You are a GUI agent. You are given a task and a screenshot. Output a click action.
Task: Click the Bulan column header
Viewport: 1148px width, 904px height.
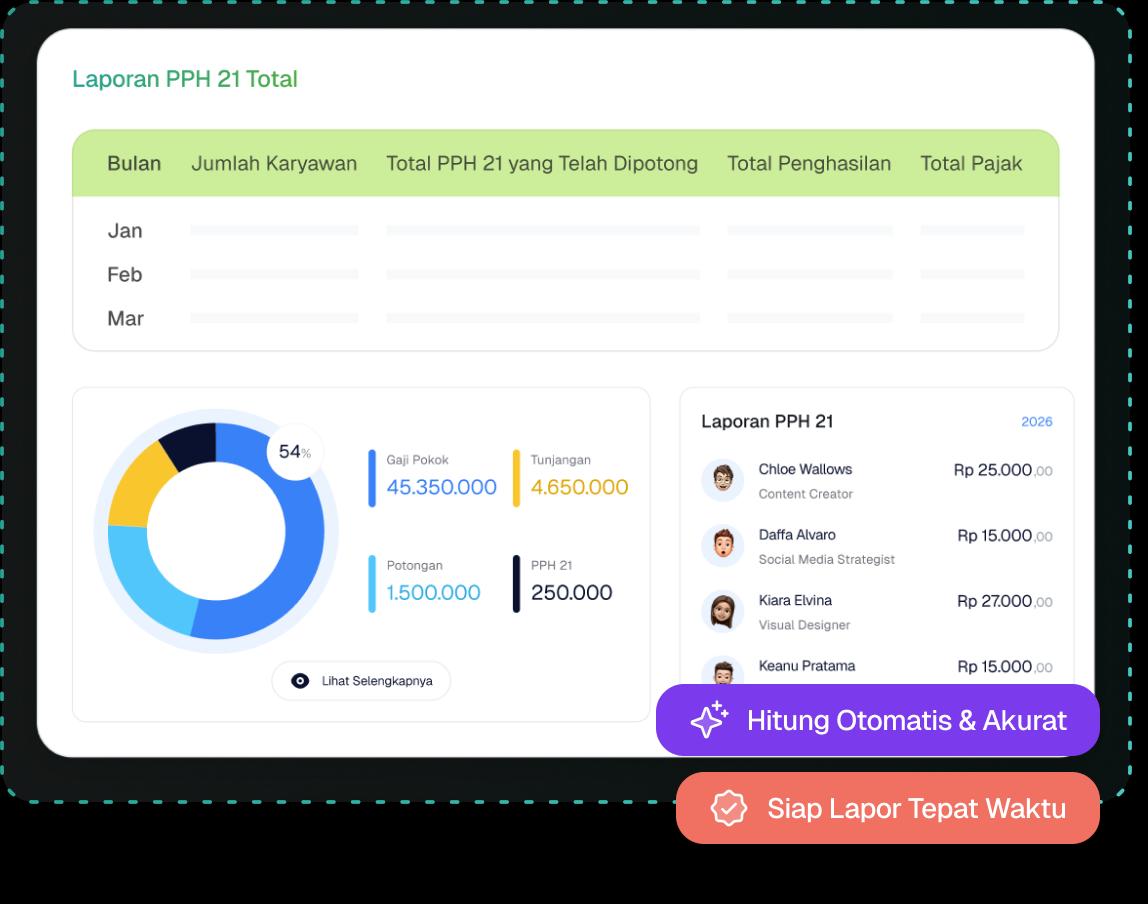tap(134, 164)
